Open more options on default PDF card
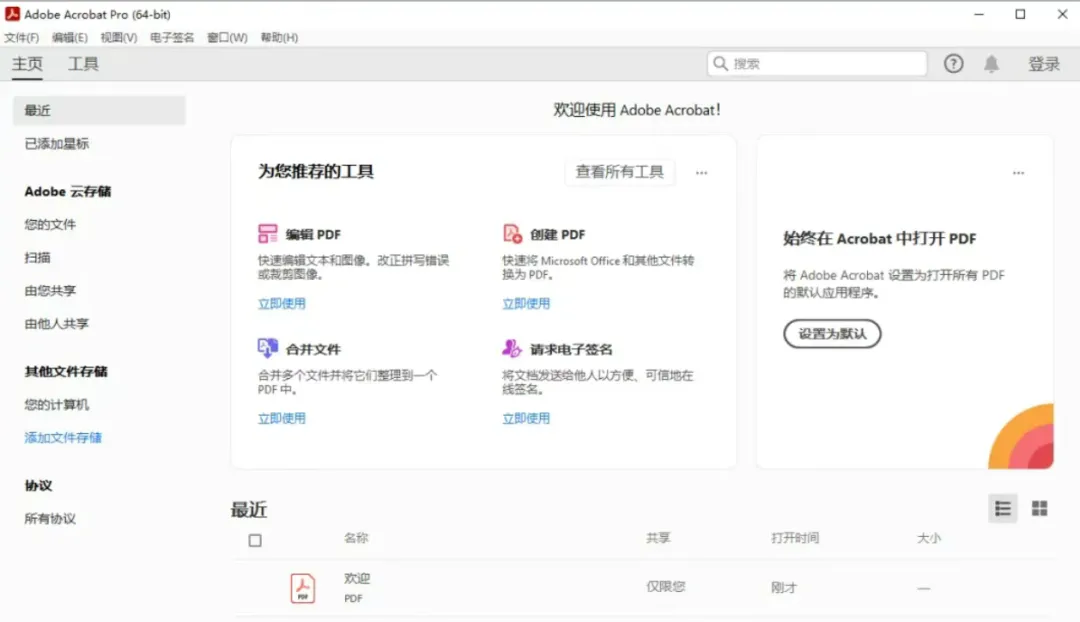The image size is (1080, 622). 1018,173
